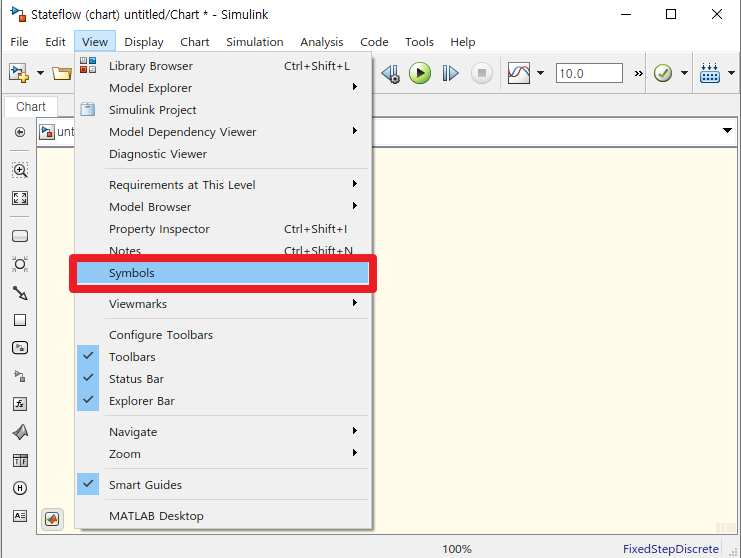Expand Requirements at This Level submenu
Image resolution: width=741 pixels, height=558 pixels.
coord(223,185)
